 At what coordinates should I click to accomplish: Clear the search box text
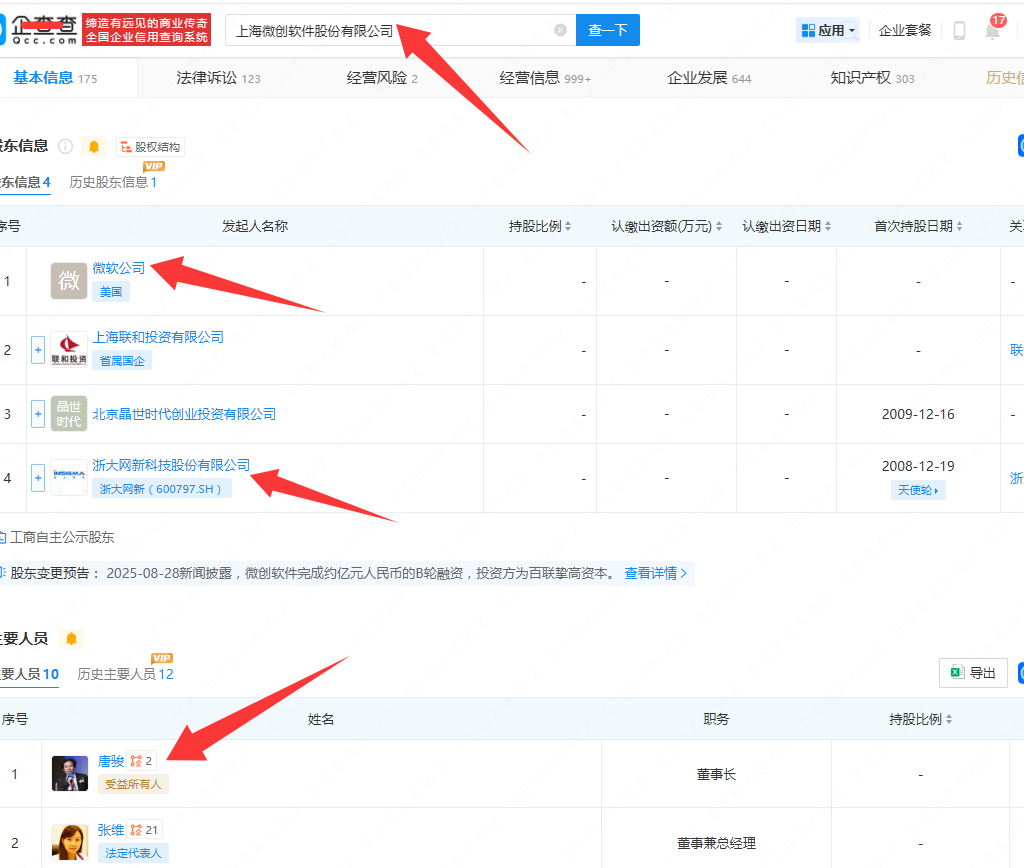[x=560, y=30]
